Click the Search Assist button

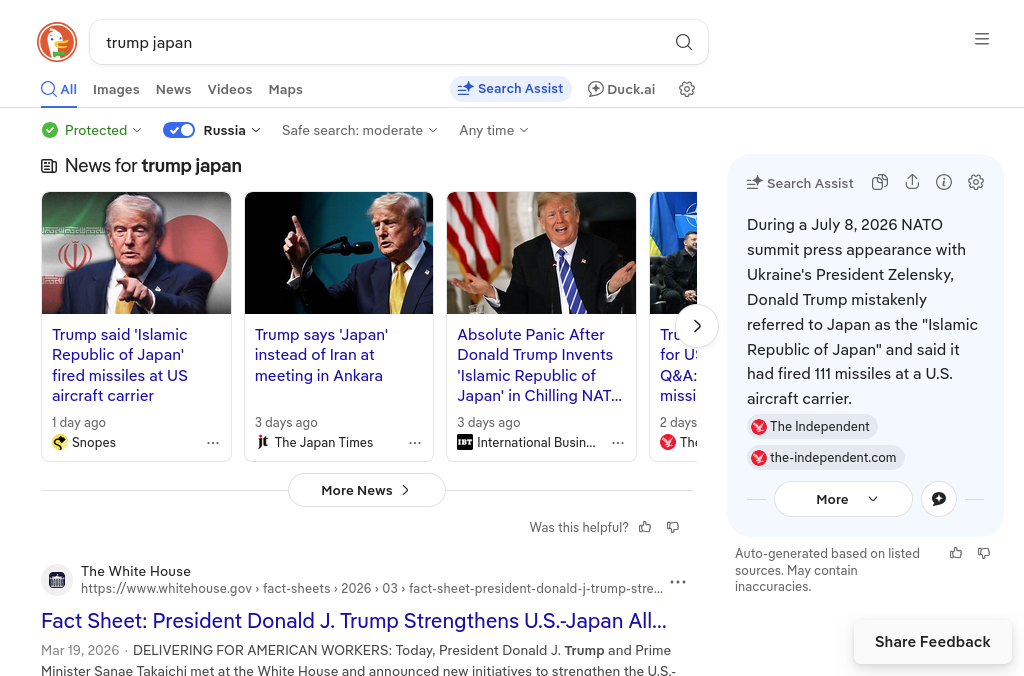coord(511,89)
